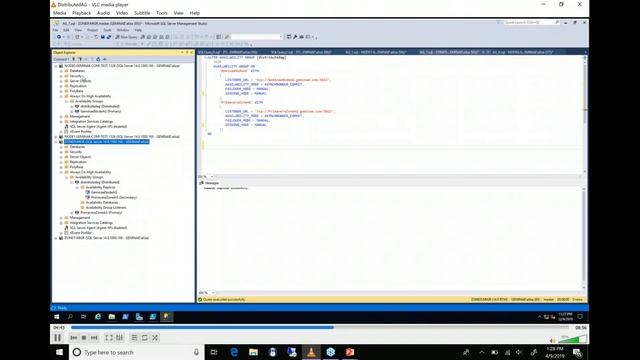Open network settings from tray icon
The height and width of the screenshot is (360, 640).
pyautogui.click(x=507, y=352)
